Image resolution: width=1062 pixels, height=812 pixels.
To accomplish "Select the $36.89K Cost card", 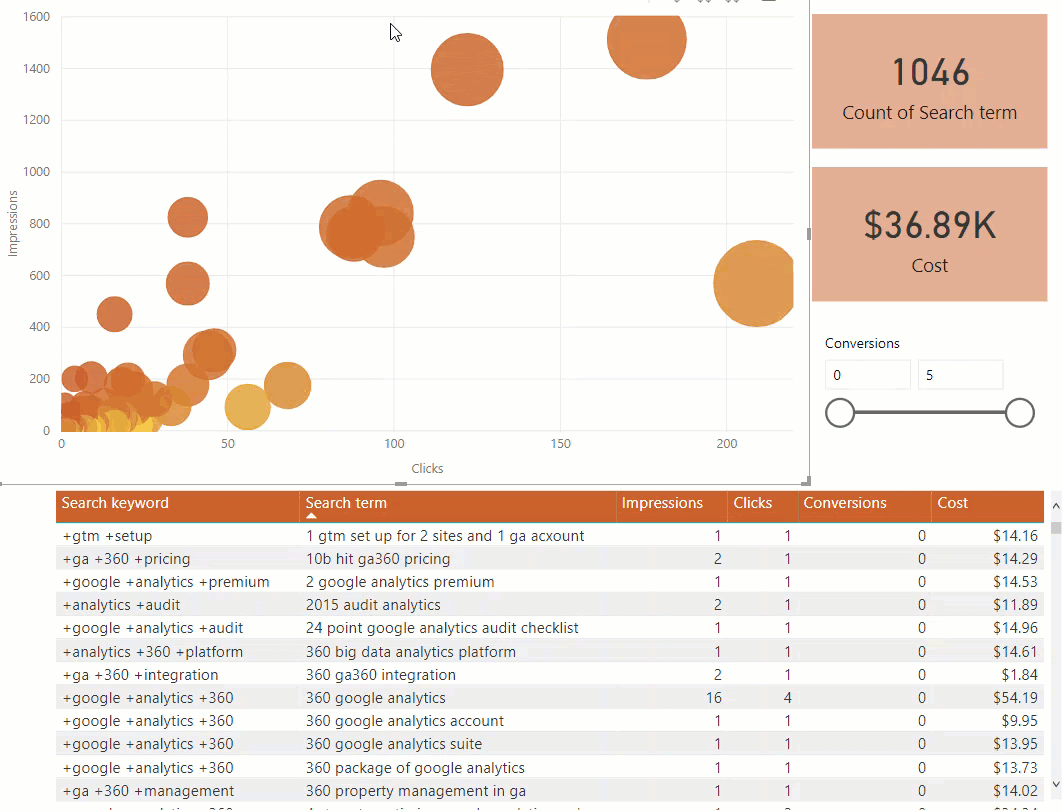I will (x=929, y=234).
